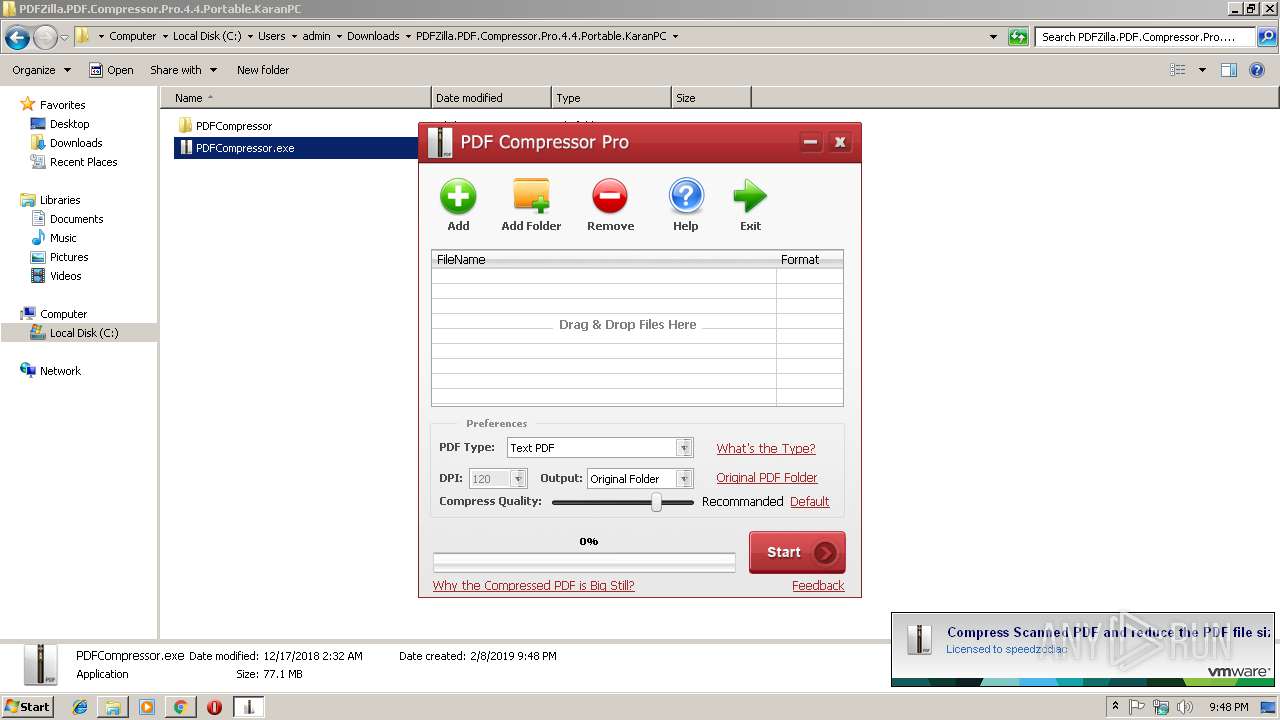The height and width of the screenshot is (720, 1280).
Task: Minimize the PDF Compressor Pro window
Action: point(811,142)
